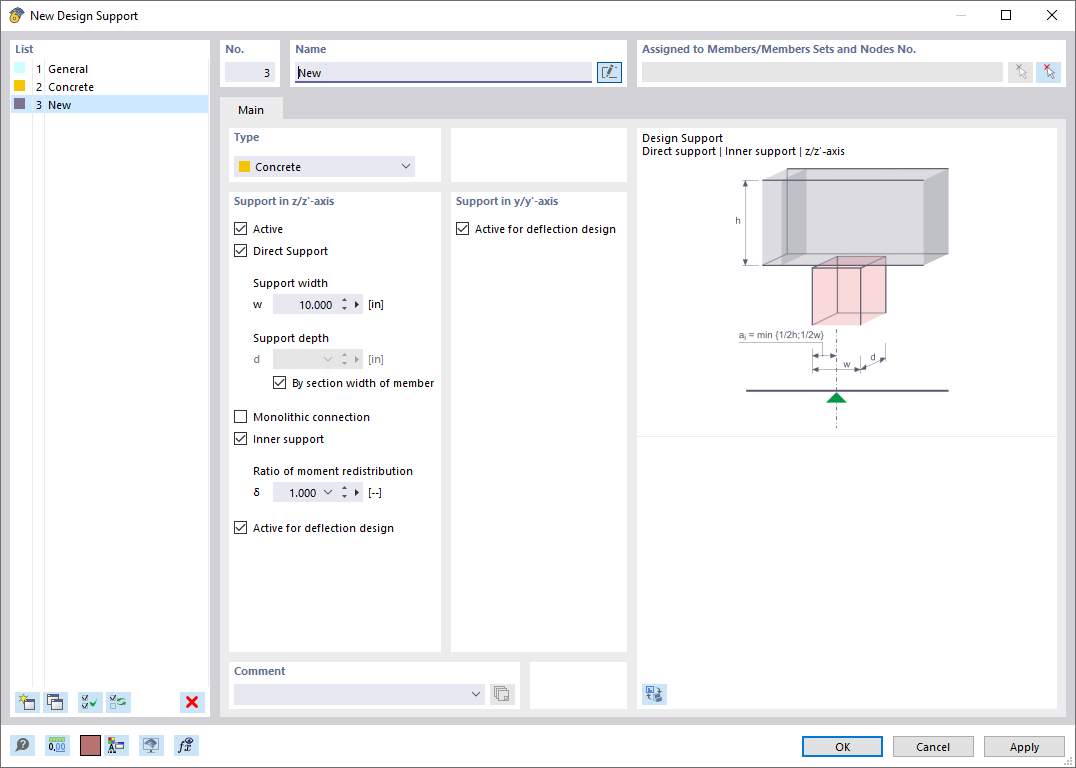Toggle graphic view with the swap icon below diagram
1076x768 pixels.
[654, 694]
